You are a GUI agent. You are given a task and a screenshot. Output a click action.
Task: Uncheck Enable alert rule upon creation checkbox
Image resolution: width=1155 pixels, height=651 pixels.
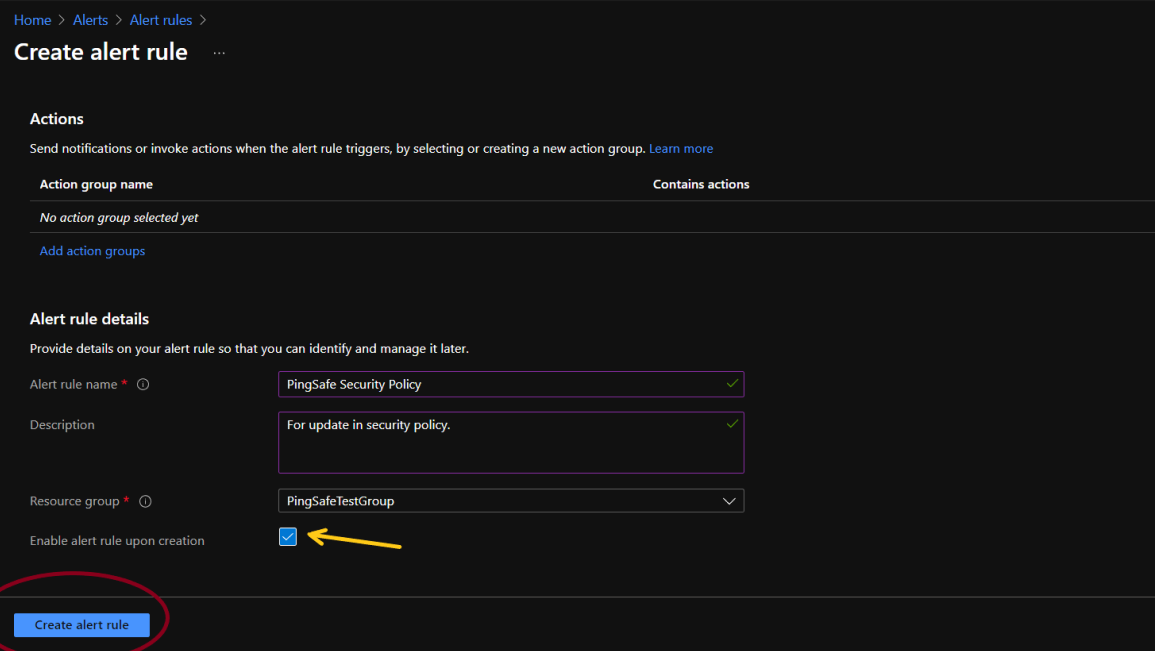tap(288, 537)
